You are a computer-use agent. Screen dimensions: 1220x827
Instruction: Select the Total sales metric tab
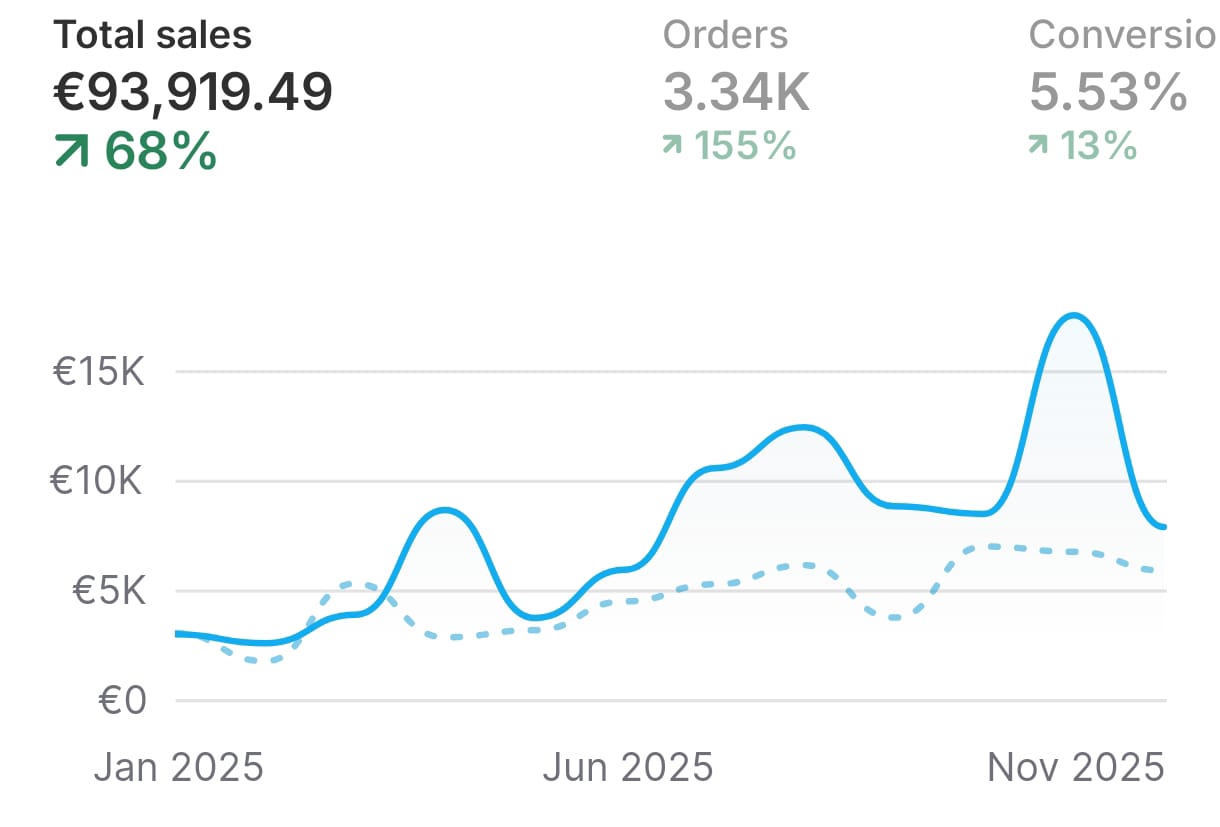[x=152, y=35]
